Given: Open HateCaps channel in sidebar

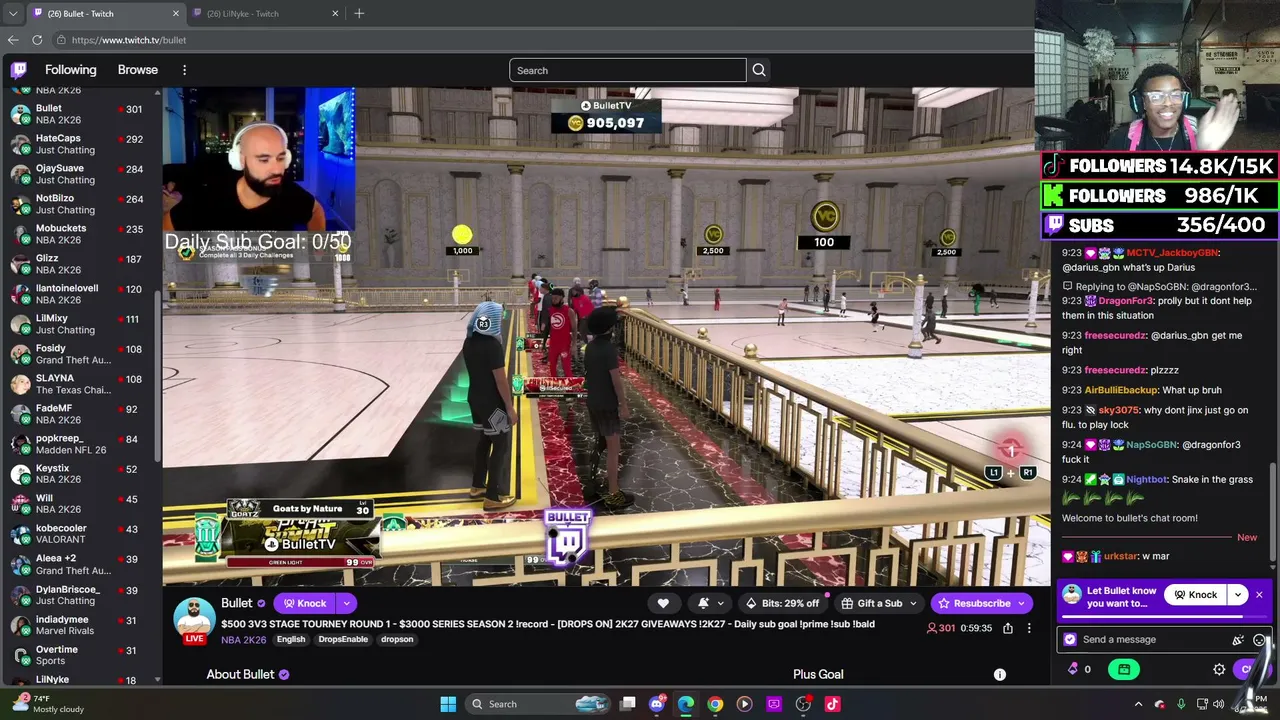Looking at the screenshot, I should tap(78, 144).
